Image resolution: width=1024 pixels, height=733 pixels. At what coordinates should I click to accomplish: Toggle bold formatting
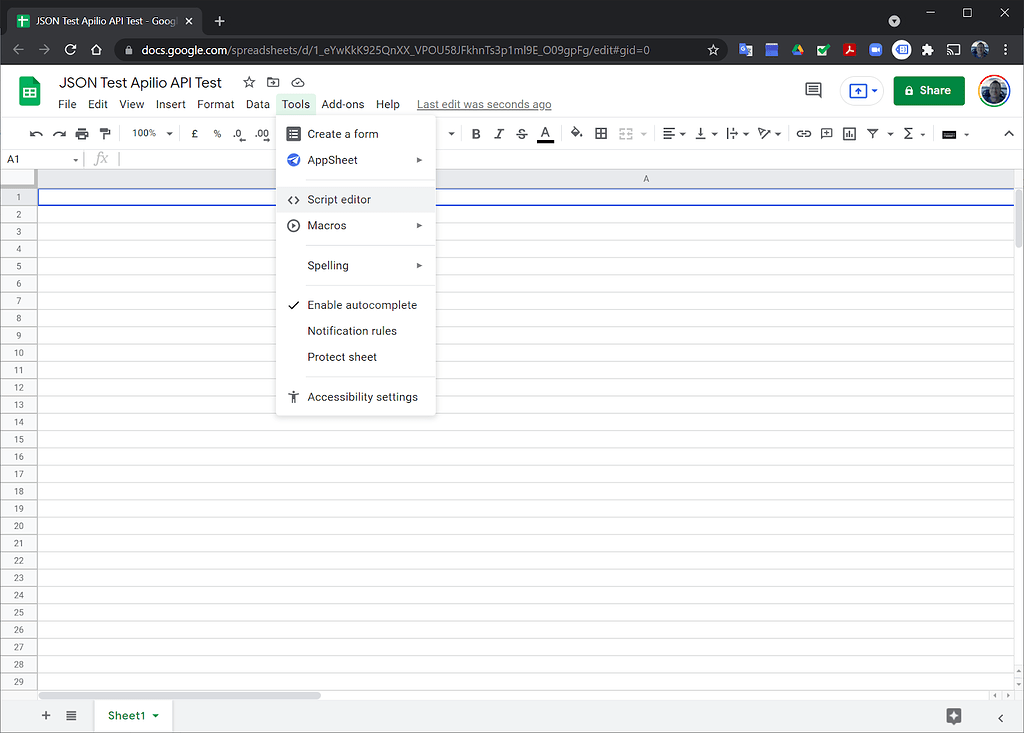click(476, 133)
